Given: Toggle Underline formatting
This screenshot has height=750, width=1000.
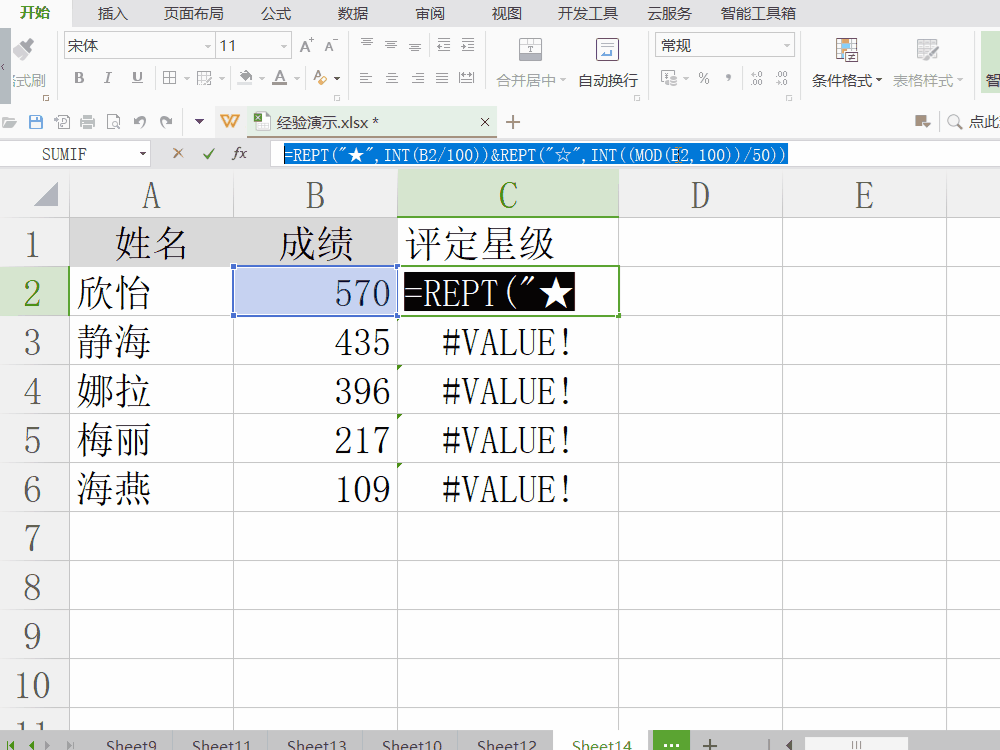Looking at the screenshot, I should (x=137, y=79).
